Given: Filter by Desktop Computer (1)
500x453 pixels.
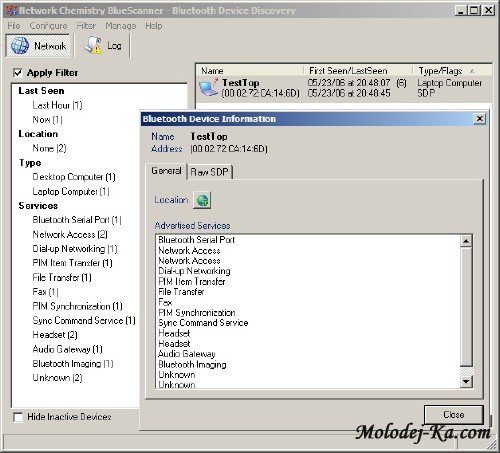Looking at the screenshot, I should tap(74, 177).
